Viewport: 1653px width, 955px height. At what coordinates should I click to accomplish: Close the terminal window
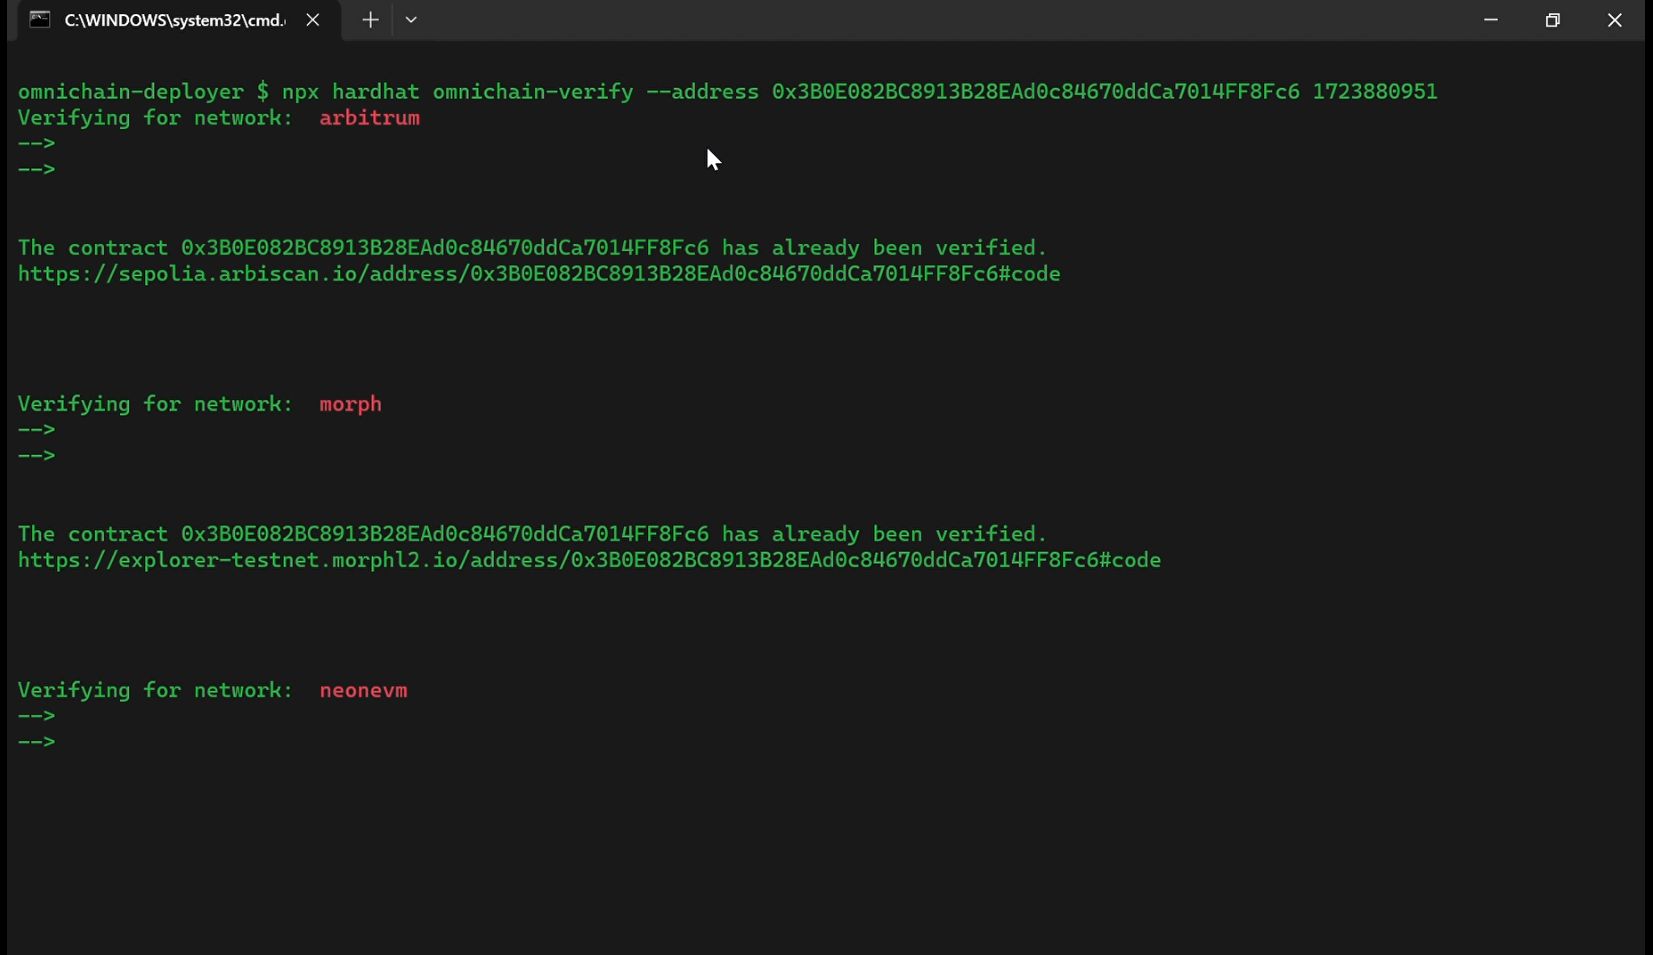1614,20
